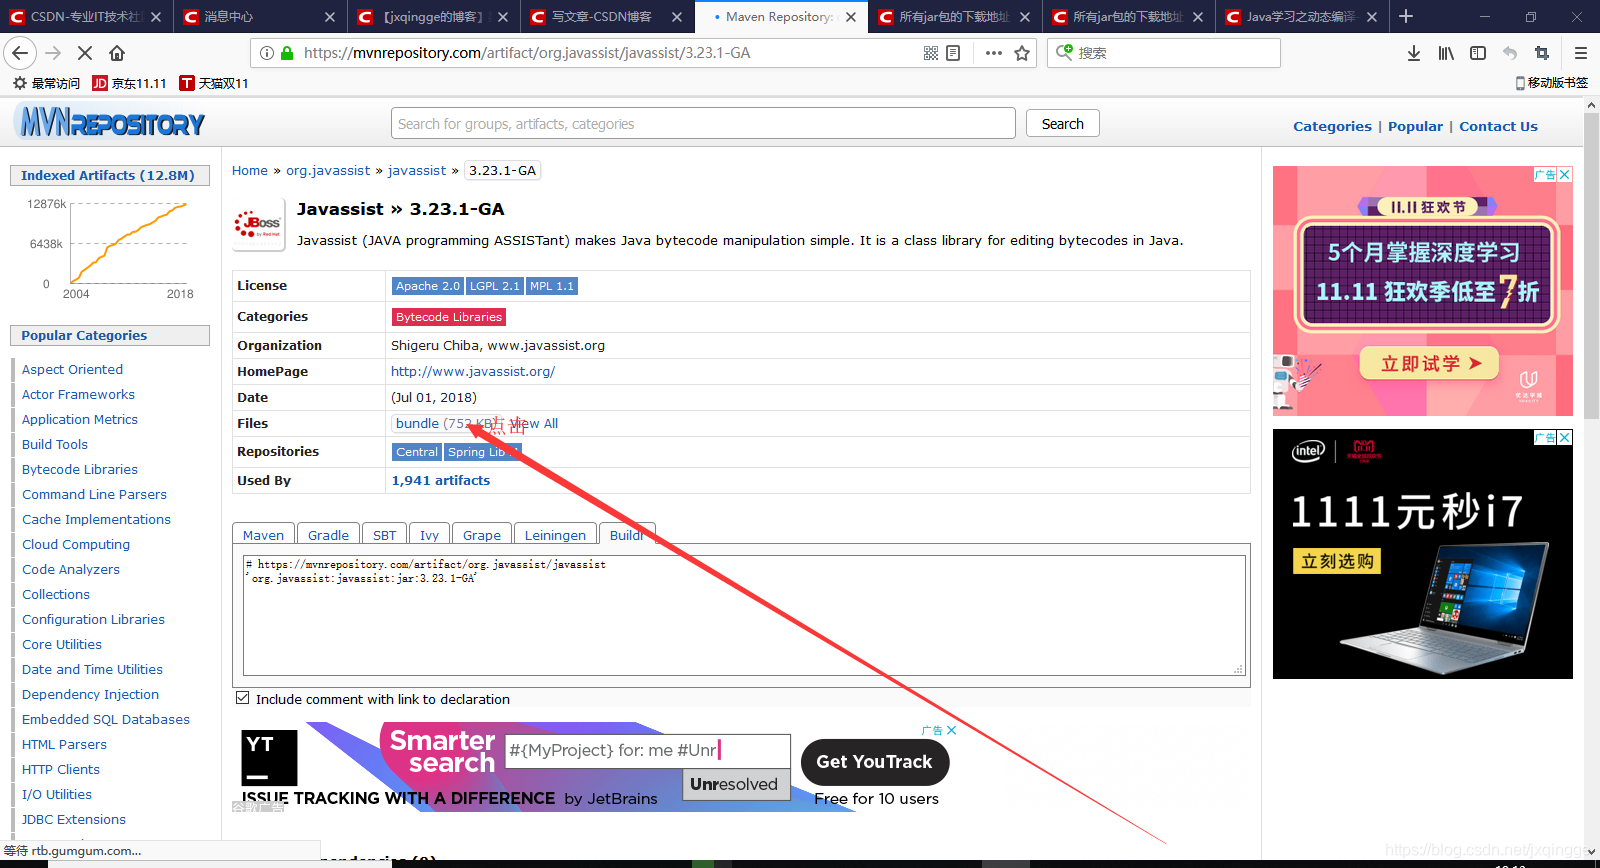
Task: Open the 京东11.11 bookmark
Action: pos(129,83)
